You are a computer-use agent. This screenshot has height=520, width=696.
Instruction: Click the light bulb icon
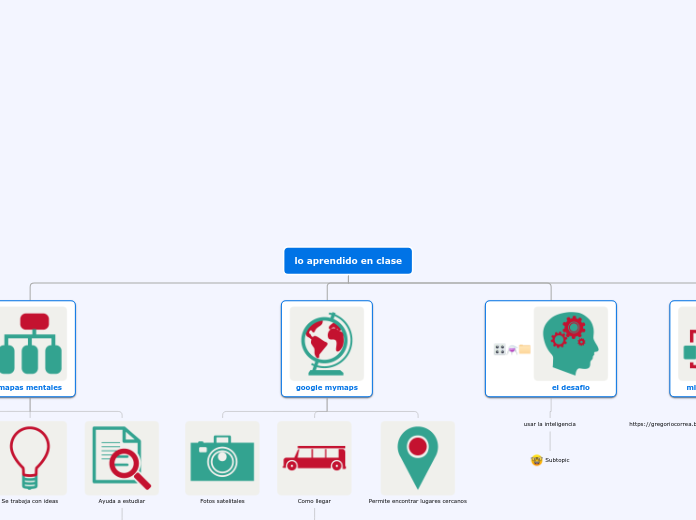(30, 458)
